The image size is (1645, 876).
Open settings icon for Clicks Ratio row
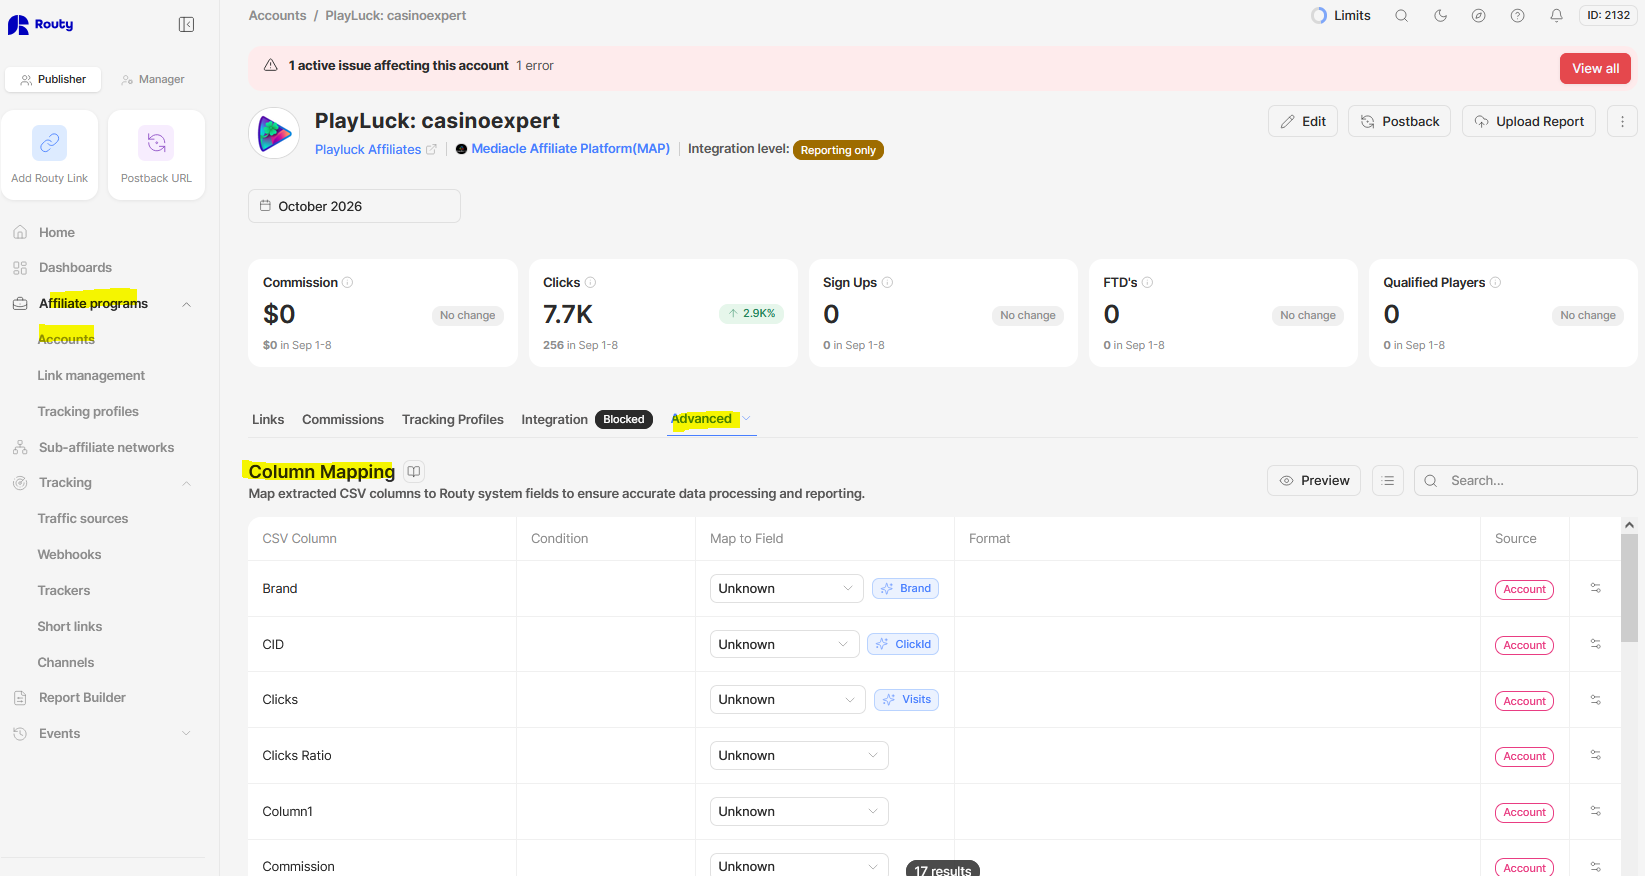pos(1596,755)
